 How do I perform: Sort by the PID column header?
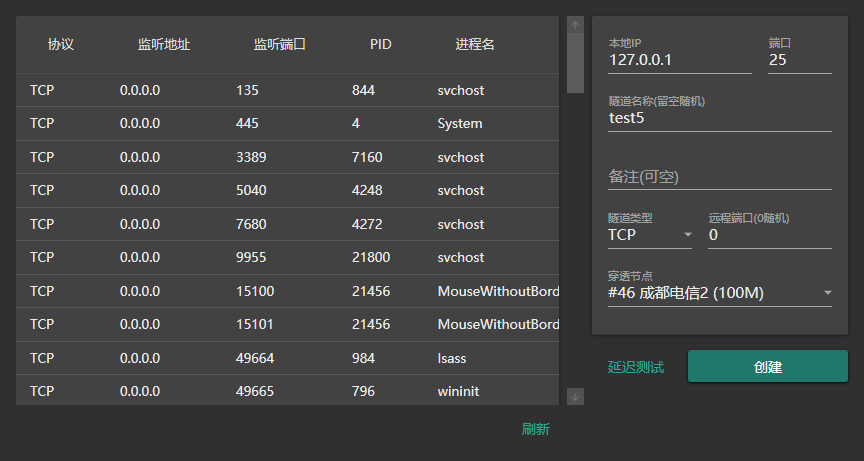[x=380, y=44]
